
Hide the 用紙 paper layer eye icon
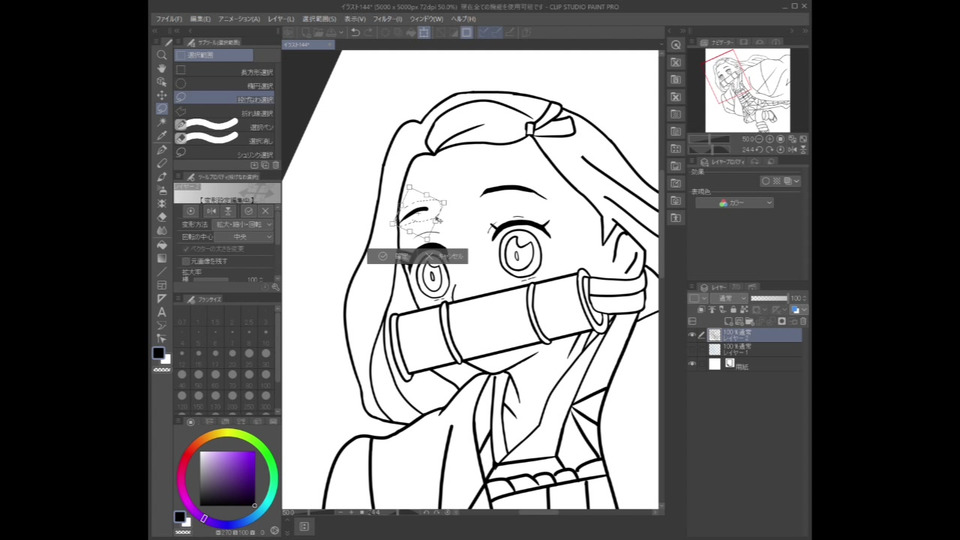pos(692,364)
